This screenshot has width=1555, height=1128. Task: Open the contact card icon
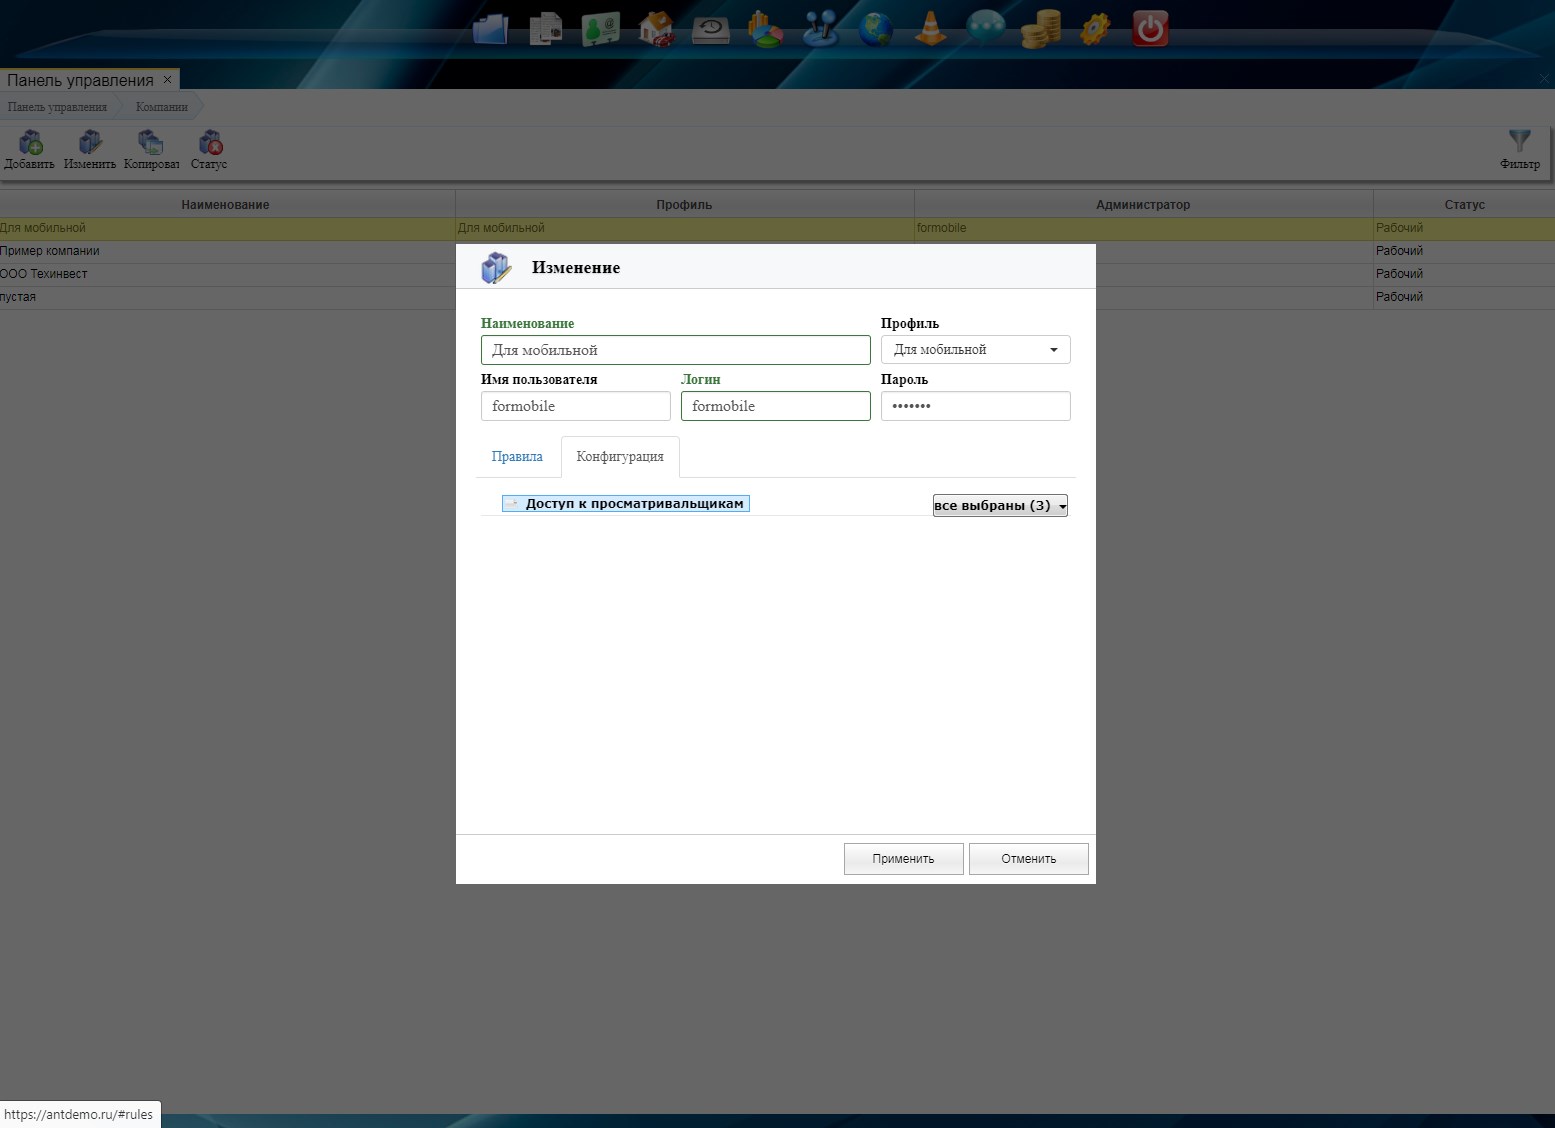click(601, 29)
